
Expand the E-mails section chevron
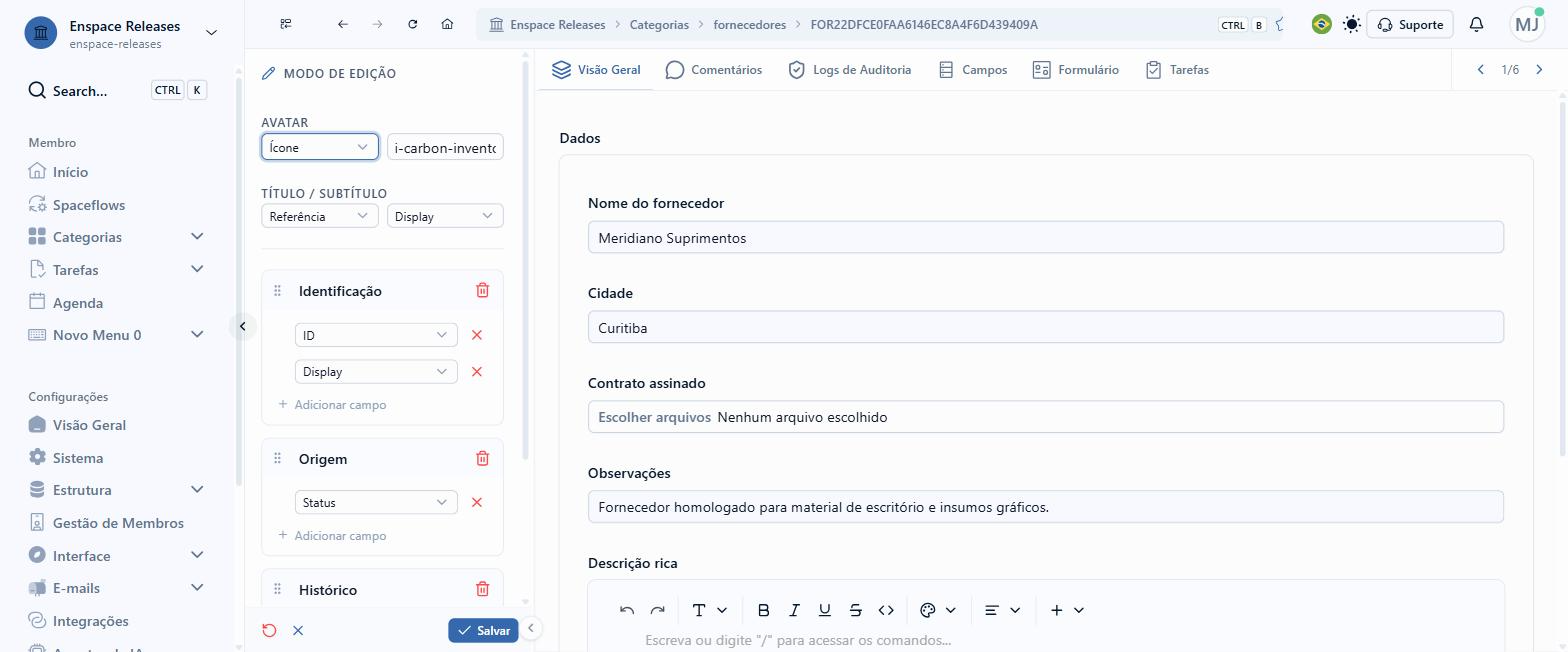coord(197,588)
